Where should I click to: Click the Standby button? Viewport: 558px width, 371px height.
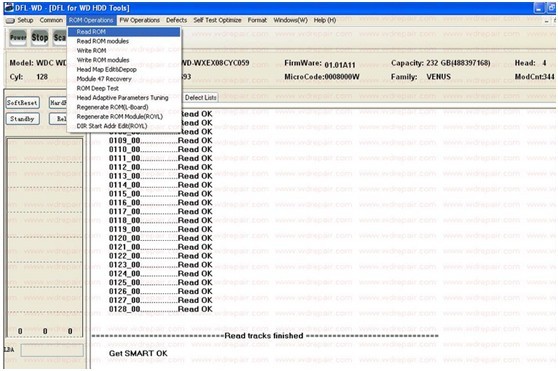(22, 119)
